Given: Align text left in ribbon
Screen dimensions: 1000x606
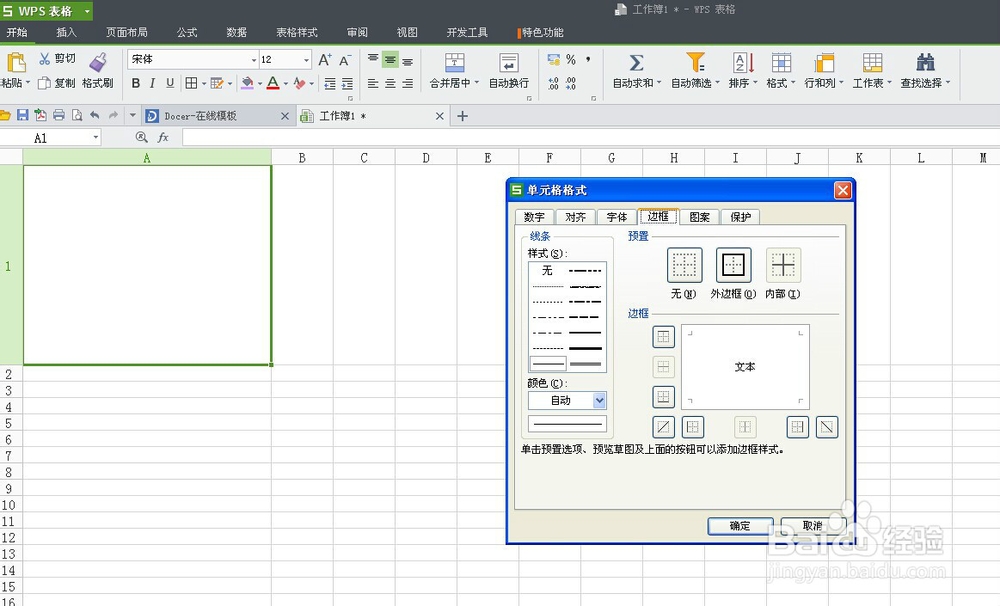Looking at the screenshot, I should [373, 84].
